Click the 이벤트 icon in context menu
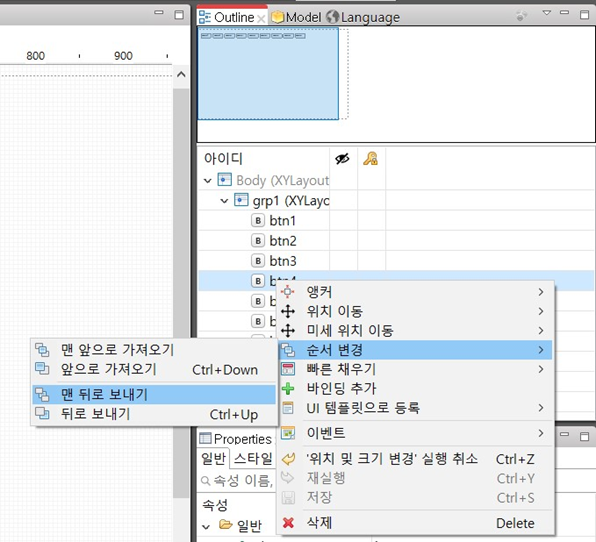This screenshot has height=542, width=596. (x=288, y=433)
